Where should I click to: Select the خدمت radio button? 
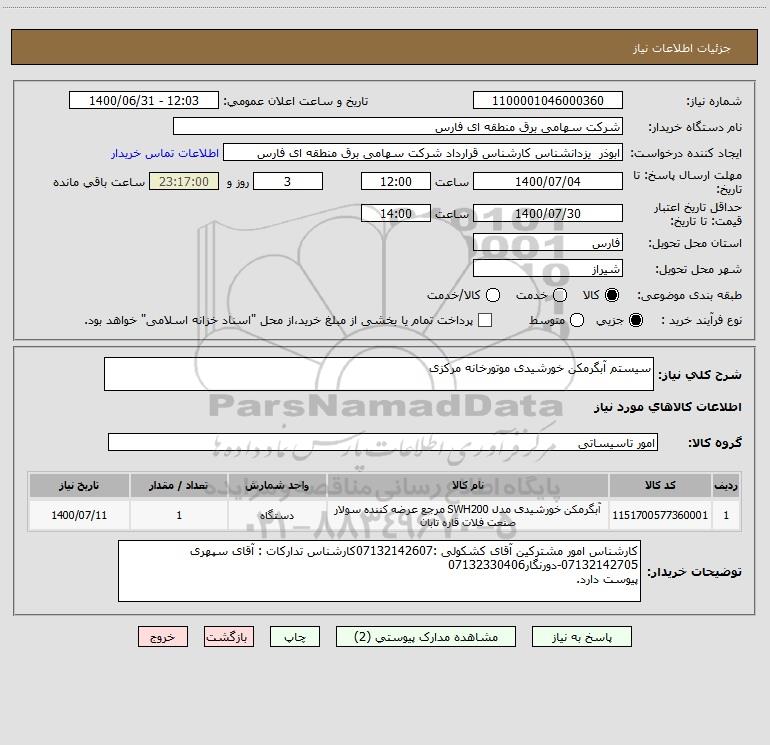[560, 295]
